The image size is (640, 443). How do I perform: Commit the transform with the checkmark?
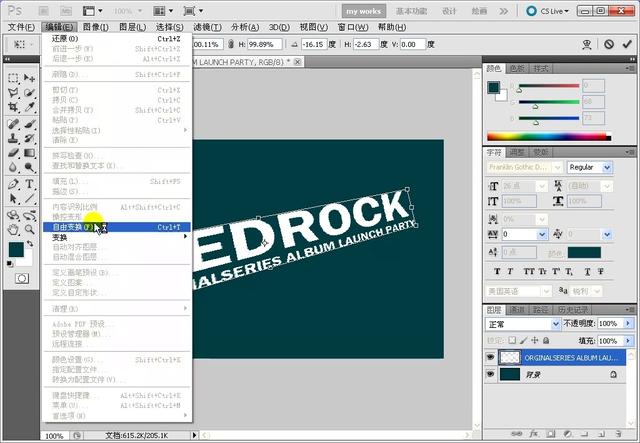click(627, 44)
